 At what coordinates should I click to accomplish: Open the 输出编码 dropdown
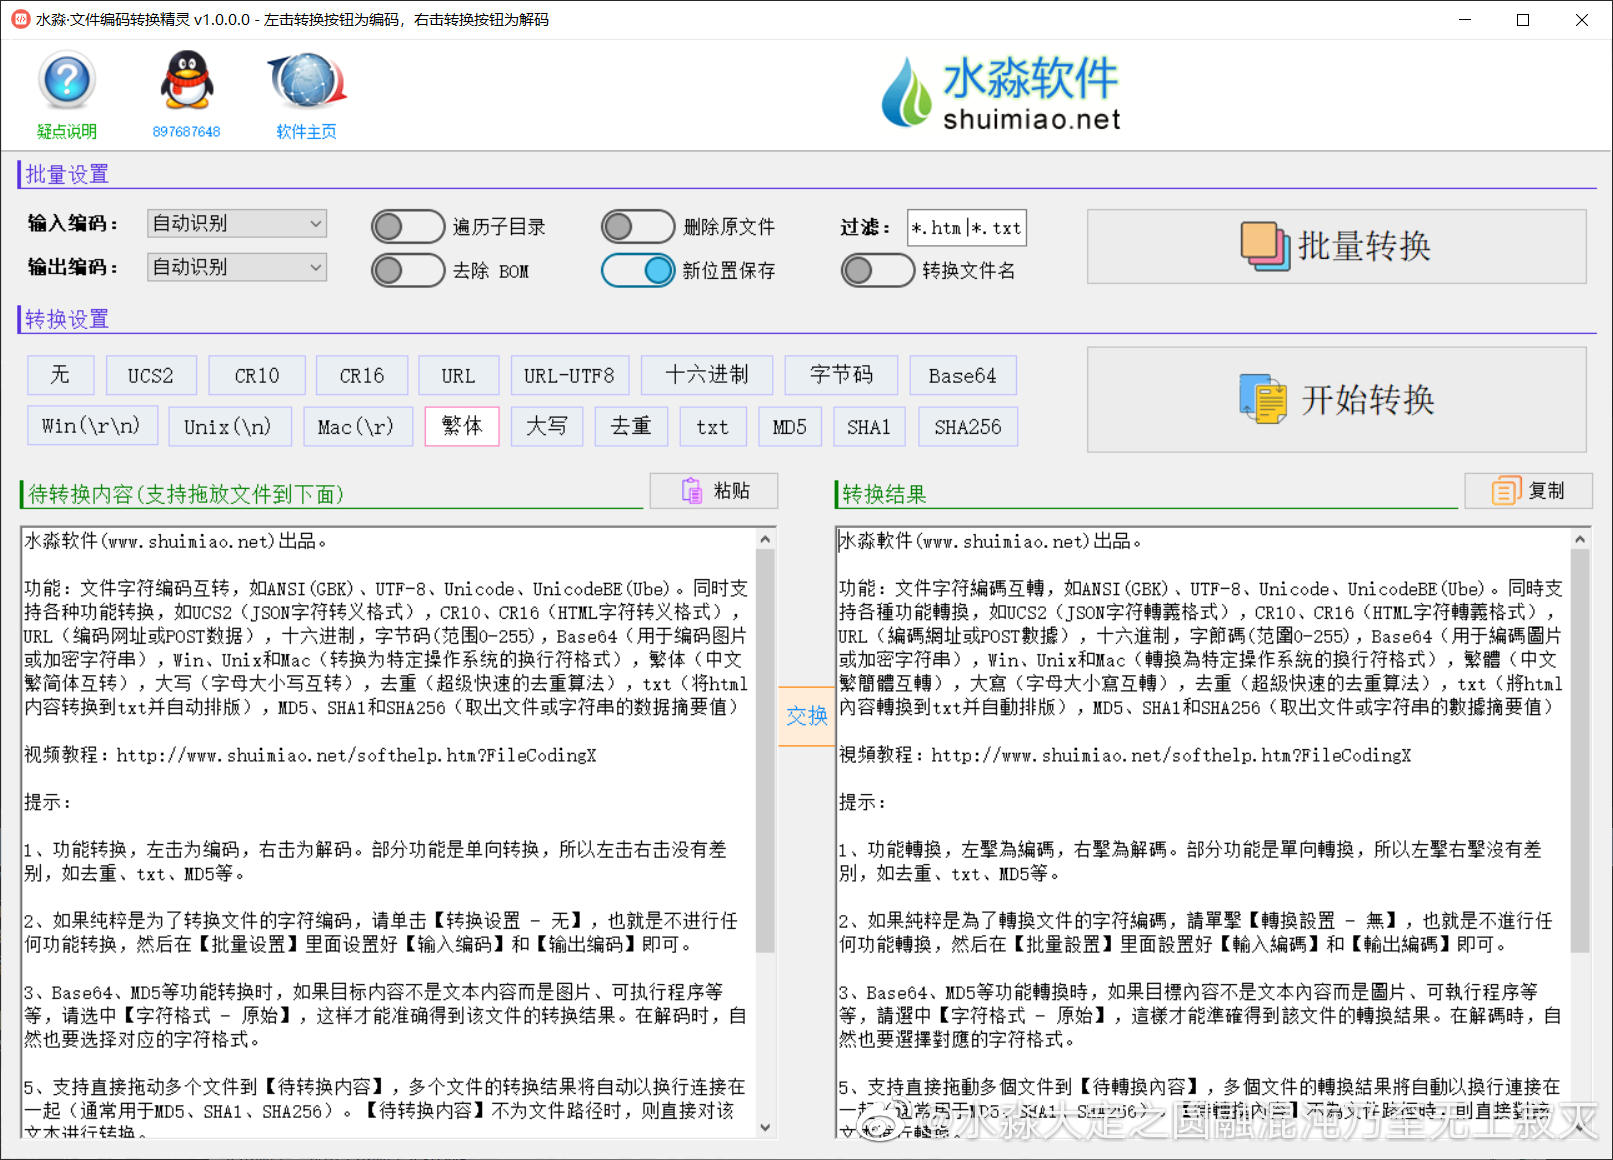(237, 267)
